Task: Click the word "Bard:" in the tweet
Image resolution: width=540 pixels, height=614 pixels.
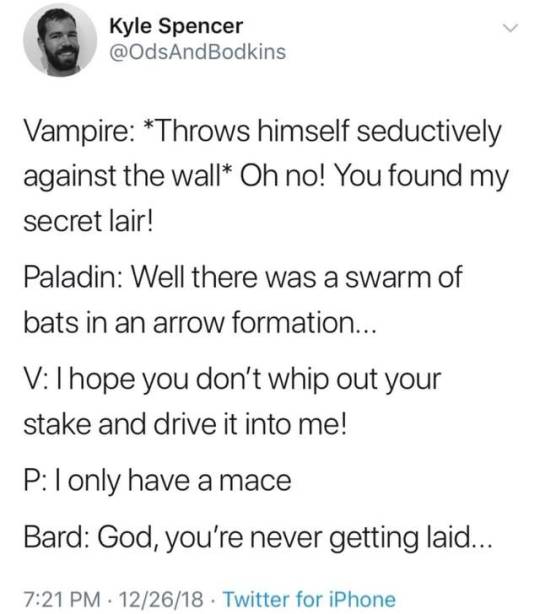Action: coord(56,537)
